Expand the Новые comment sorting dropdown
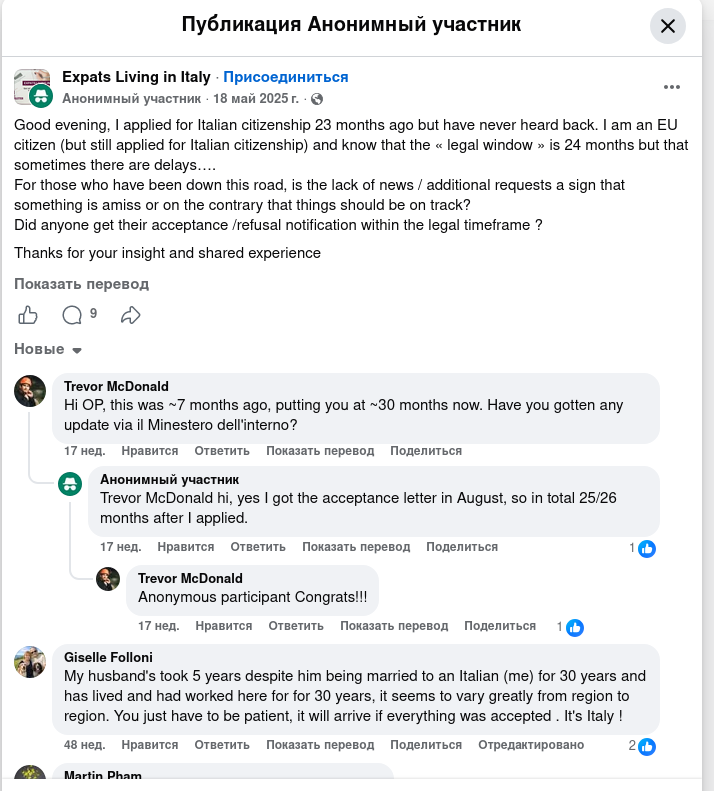 click(x=48, y=349)
